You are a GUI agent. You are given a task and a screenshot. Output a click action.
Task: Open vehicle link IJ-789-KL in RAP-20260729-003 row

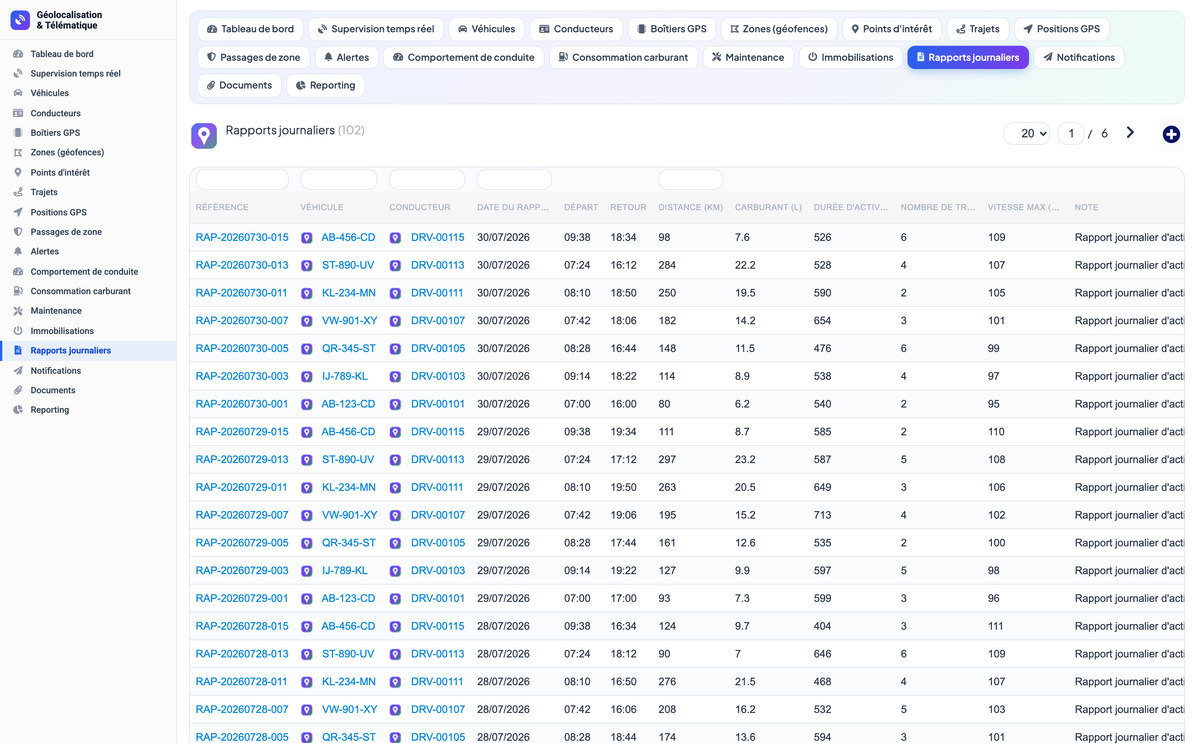(344, 571)
